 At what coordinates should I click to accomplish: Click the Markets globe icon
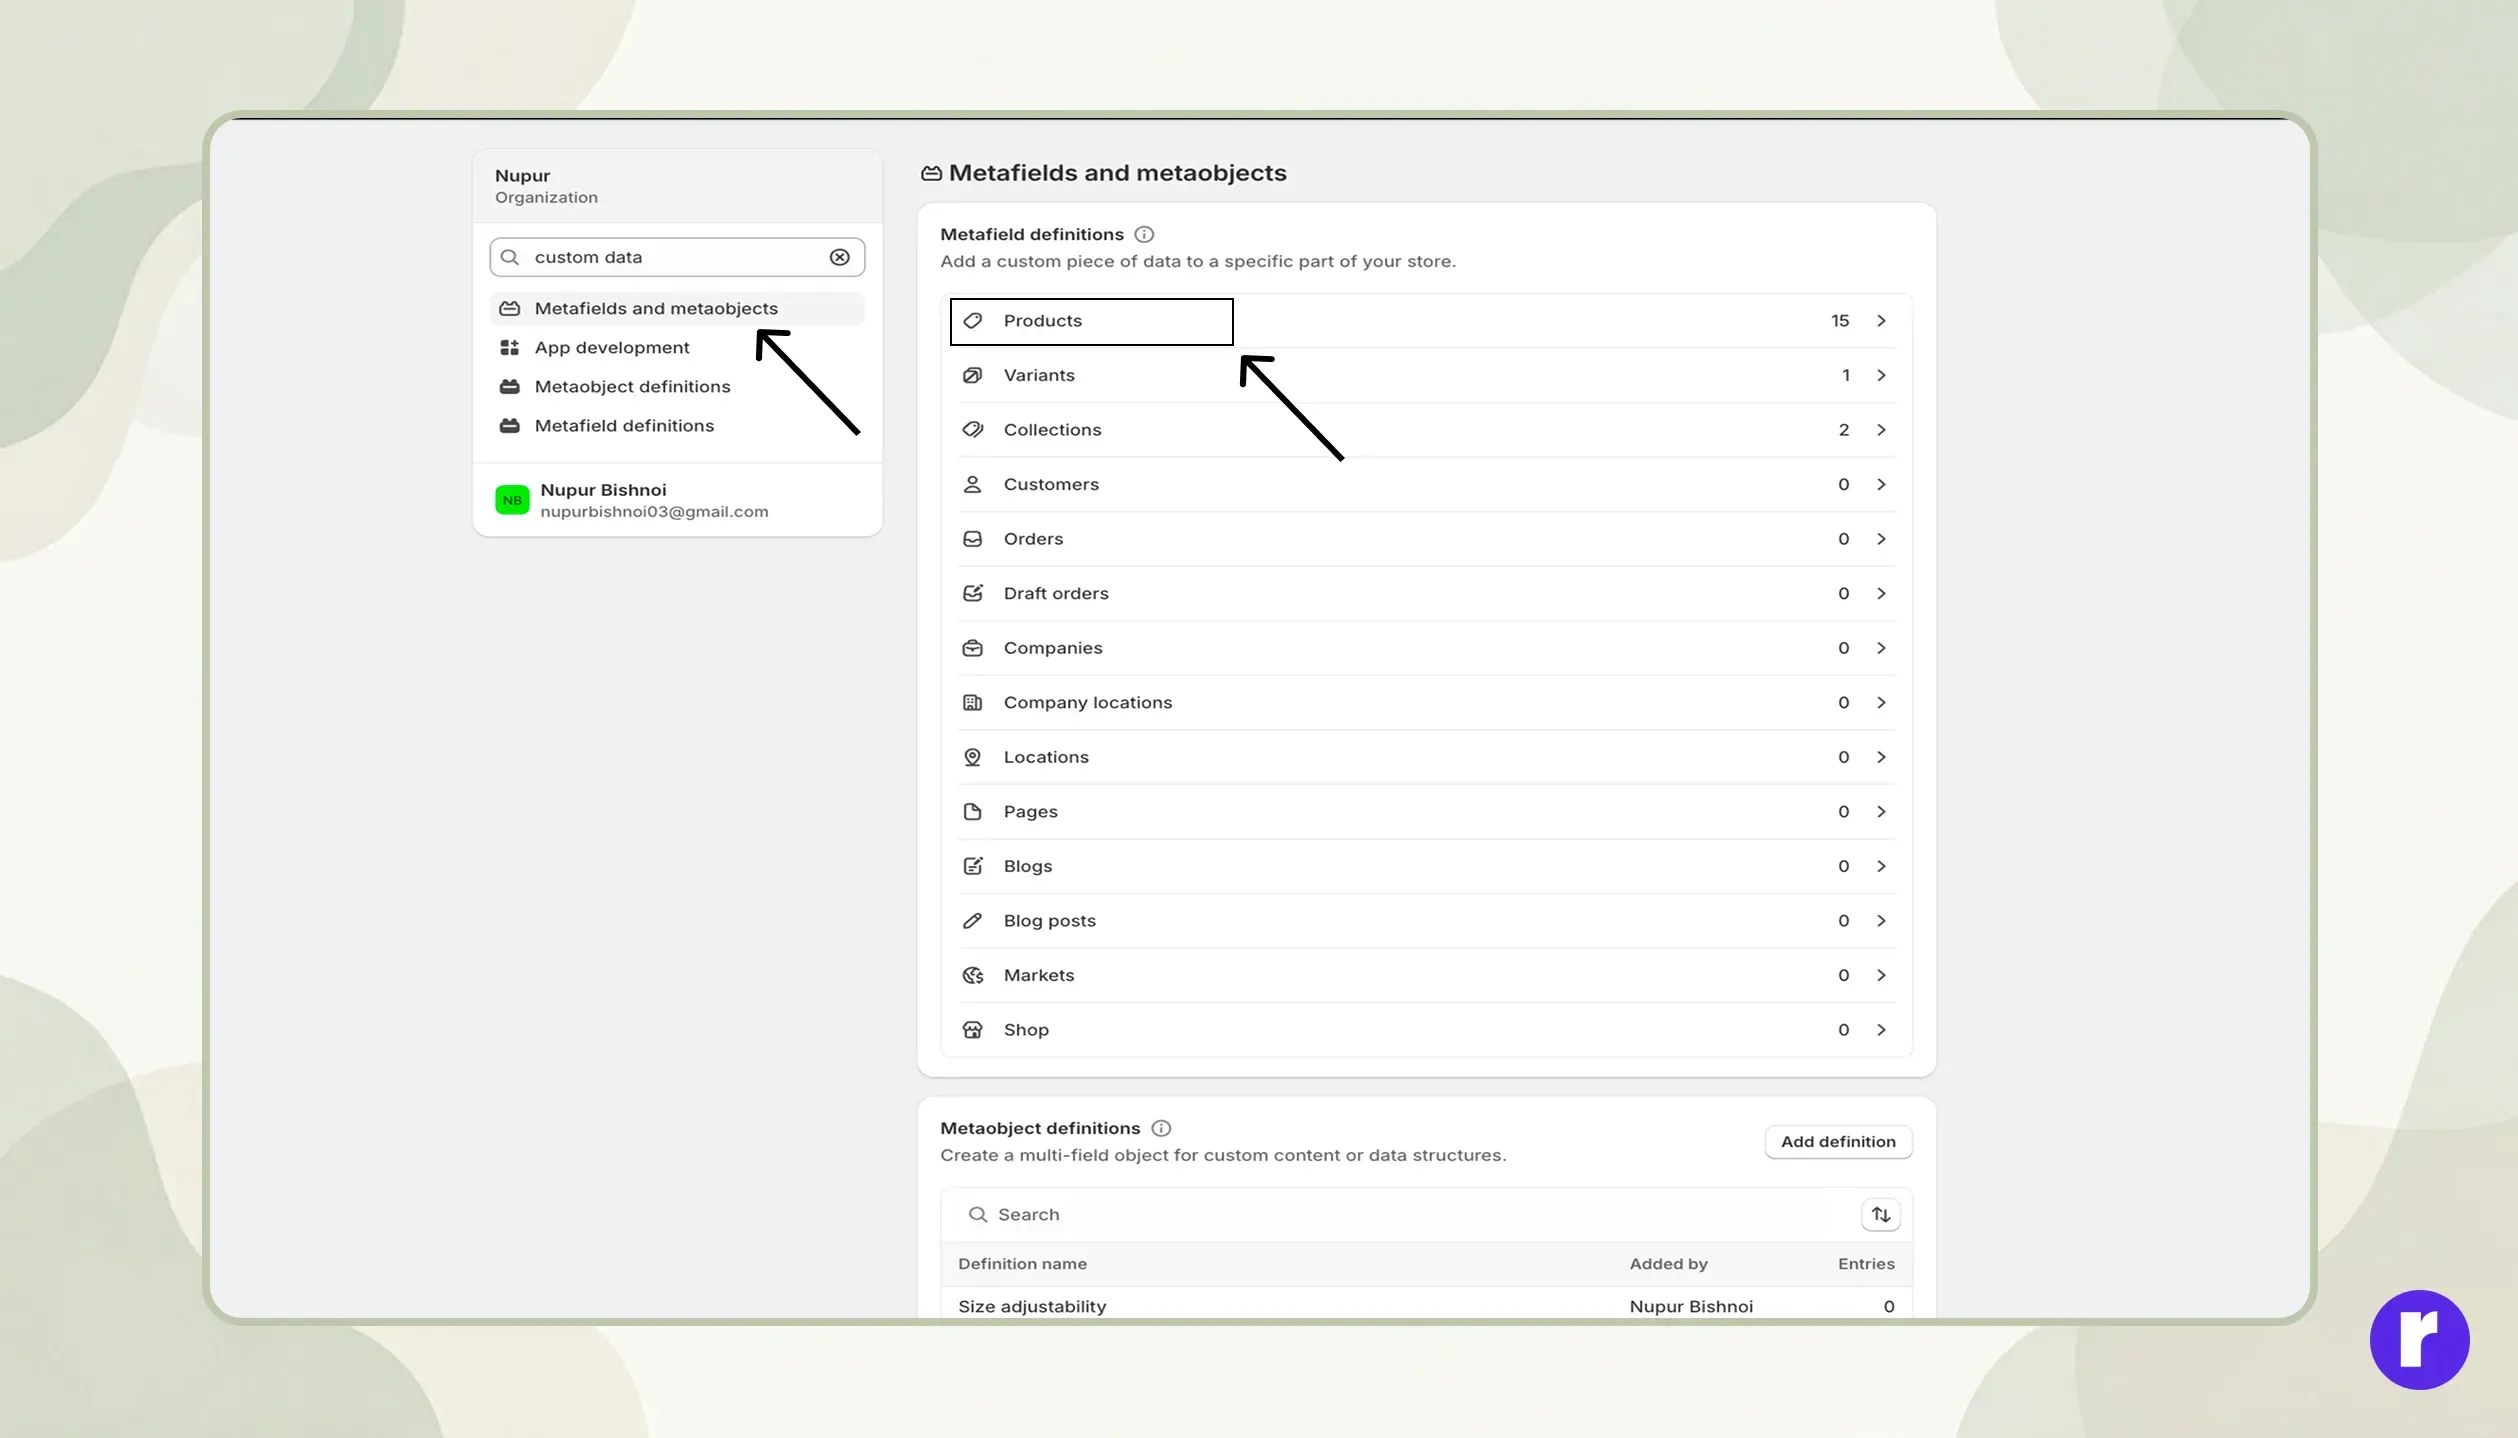972,975
